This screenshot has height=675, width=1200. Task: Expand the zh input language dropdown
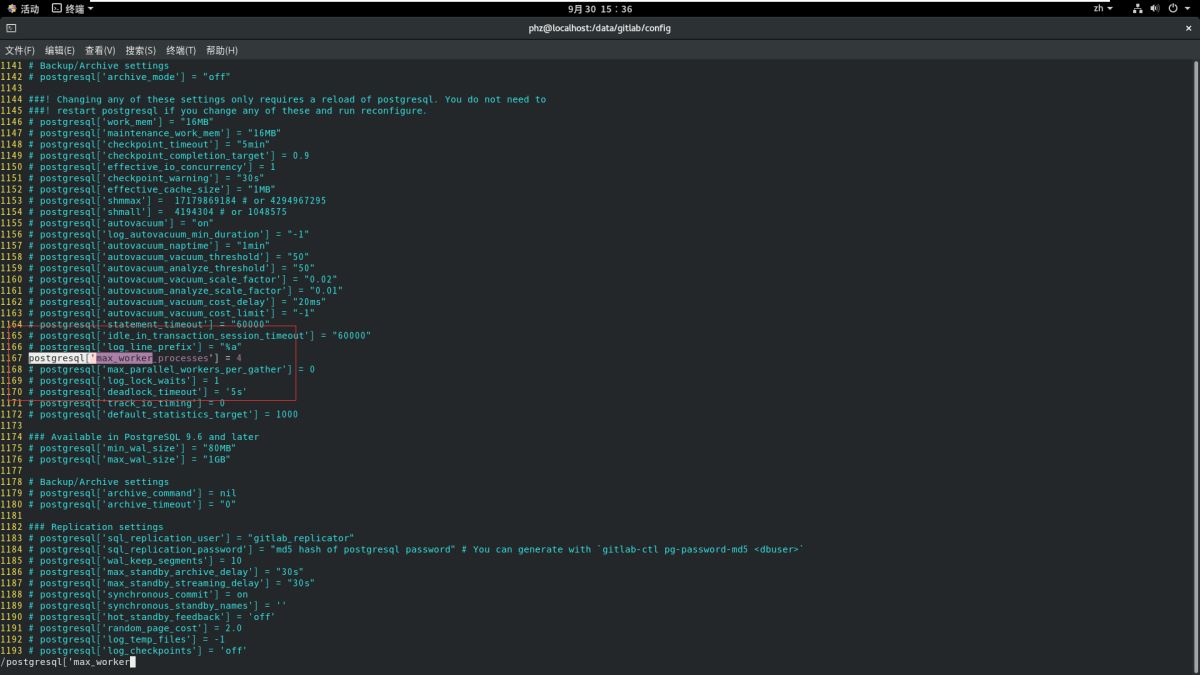pyautogui.click(x=1102, y=8)
